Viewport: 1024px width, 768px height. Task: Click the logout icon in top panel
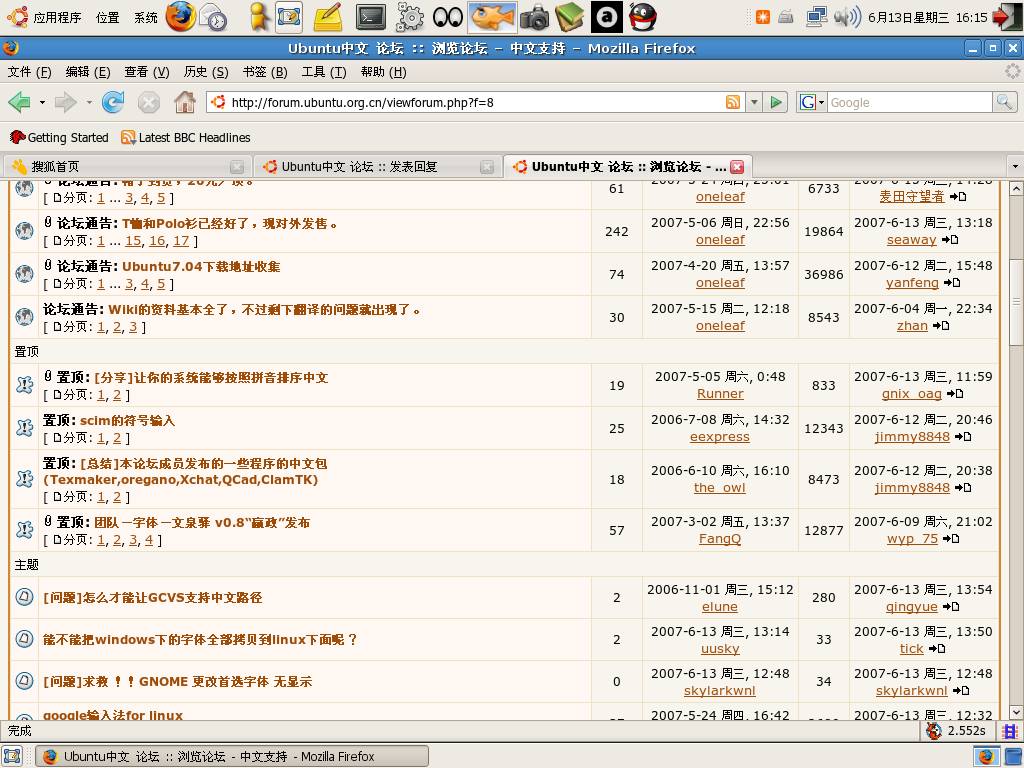pos(1006,17)
